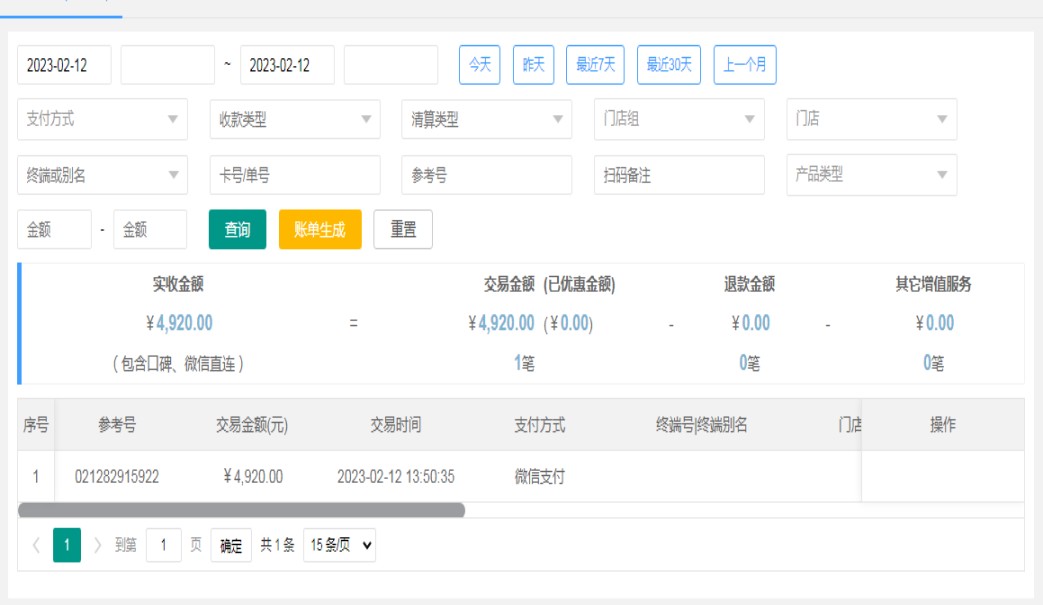The width and height of the screenshot is (1043, 605).
Task: Click the pagination 确定 button
Action: click(x=231, y=546)
